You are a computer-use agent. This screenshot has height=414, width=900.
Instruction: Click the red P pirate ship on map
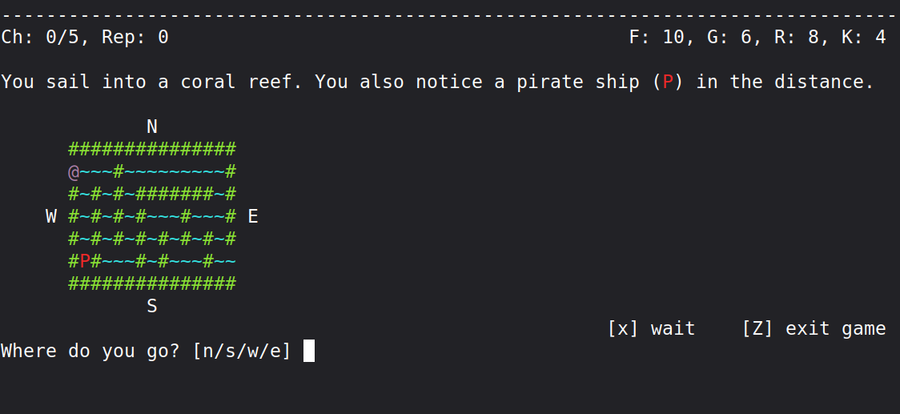coord(85,261)
